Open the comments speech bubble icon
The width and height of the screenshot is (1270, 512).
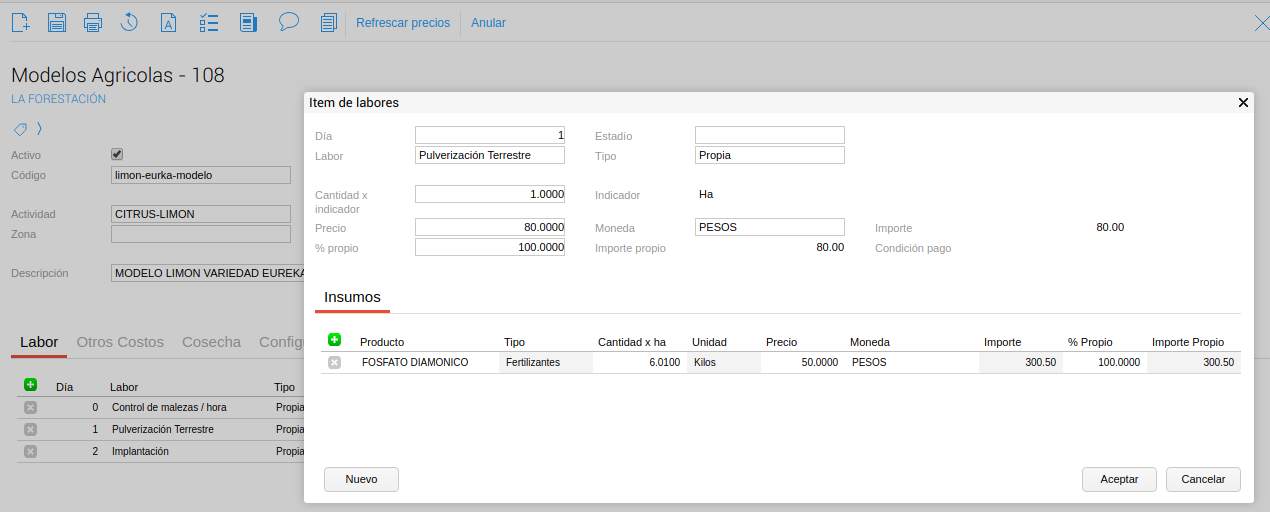point(289,22)
